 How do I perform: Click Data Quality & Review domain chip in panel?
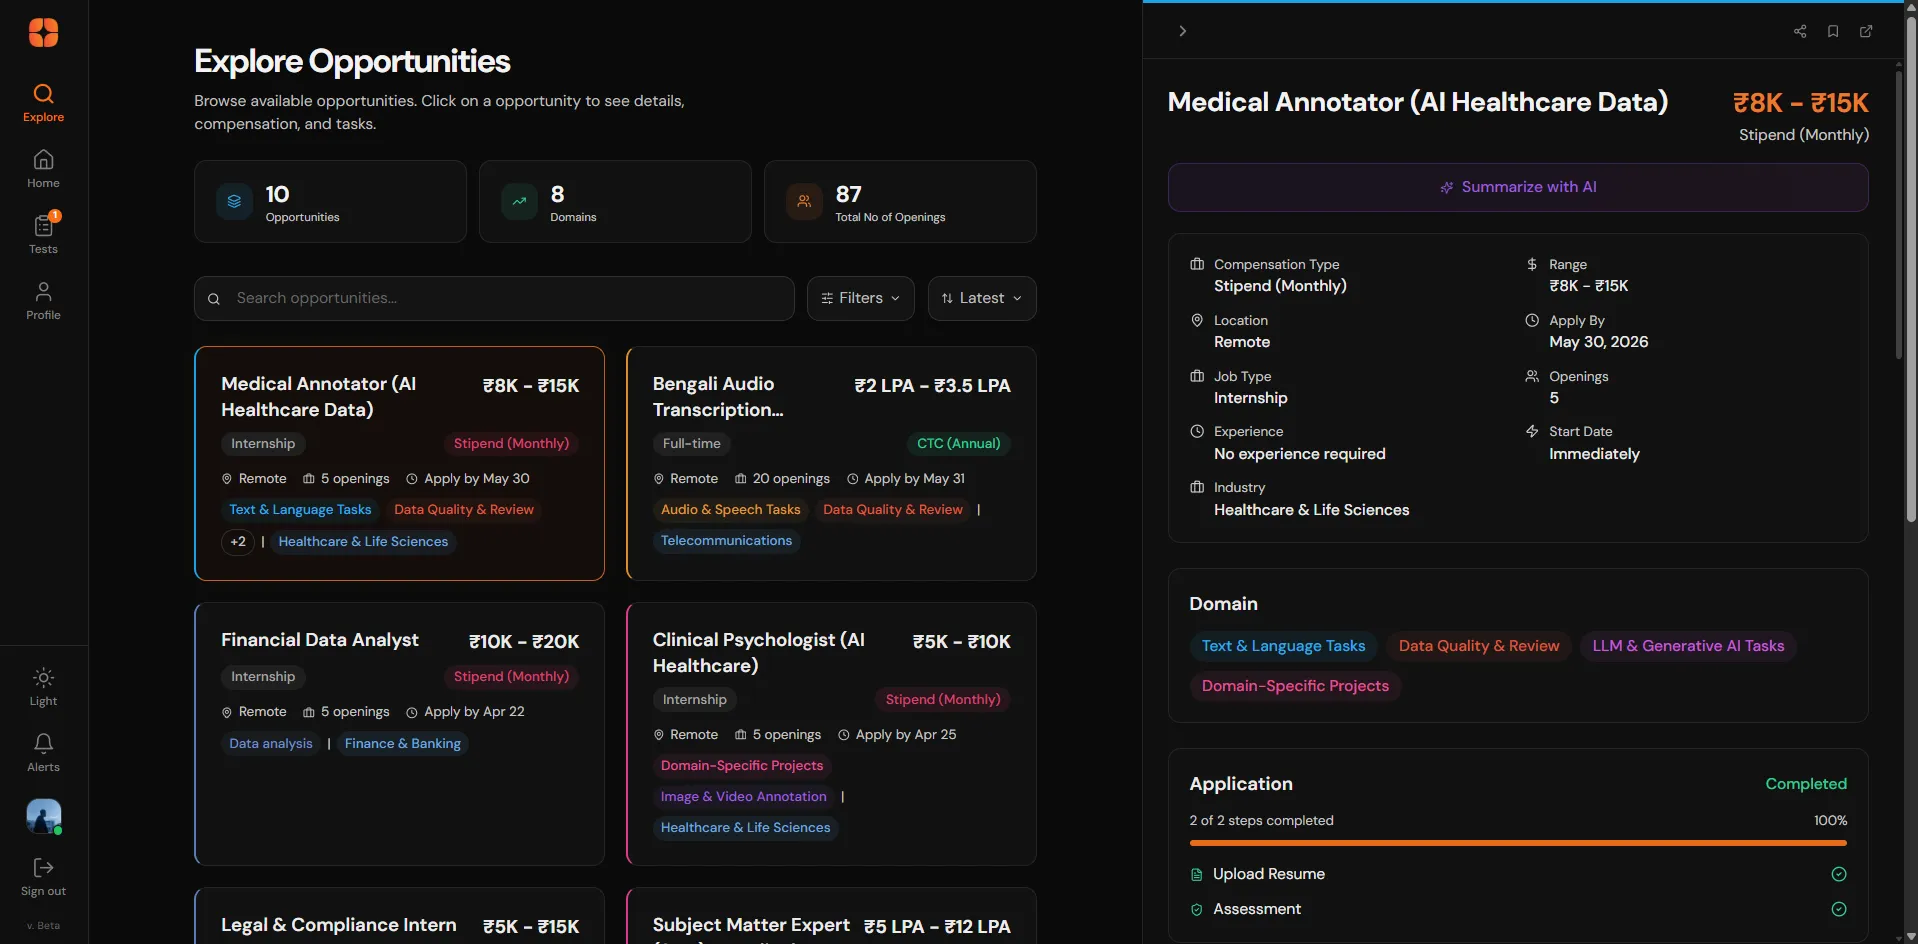pyautogui.click(x=1478, y=646)
